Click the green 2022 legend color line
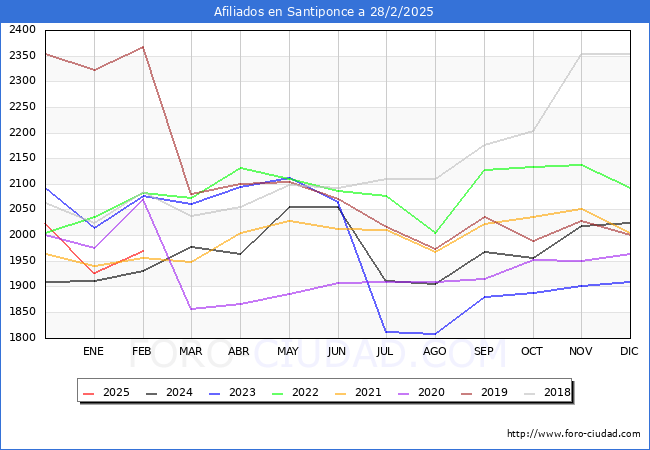Screen dimensions: 650x450 [x=278, y=393]
